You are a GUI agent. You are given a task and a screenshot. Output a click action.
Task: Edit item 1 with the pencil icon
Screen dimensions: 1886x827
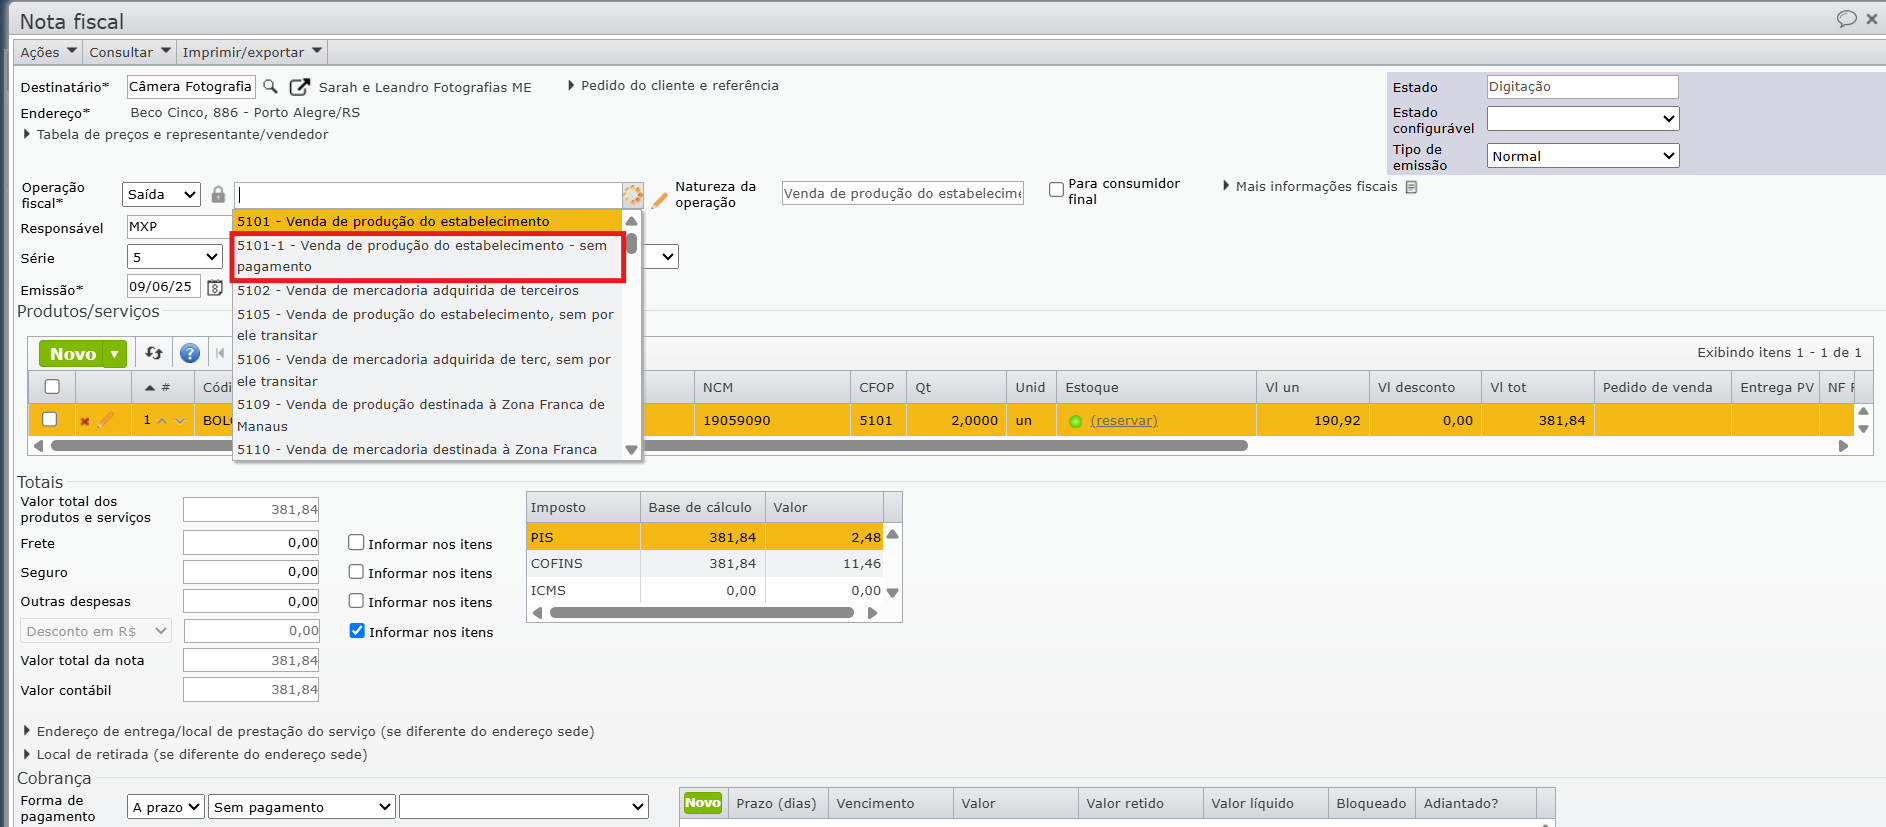point(105,420)
